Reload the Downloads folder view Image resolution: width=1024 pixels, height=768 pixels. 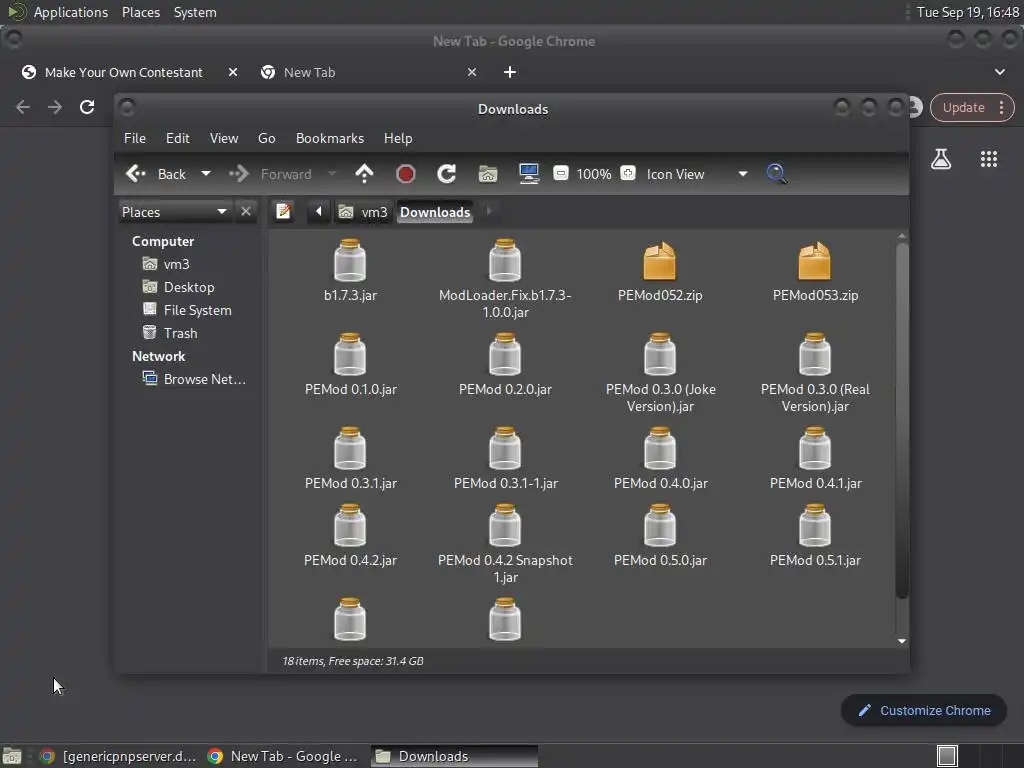[446, 174]
